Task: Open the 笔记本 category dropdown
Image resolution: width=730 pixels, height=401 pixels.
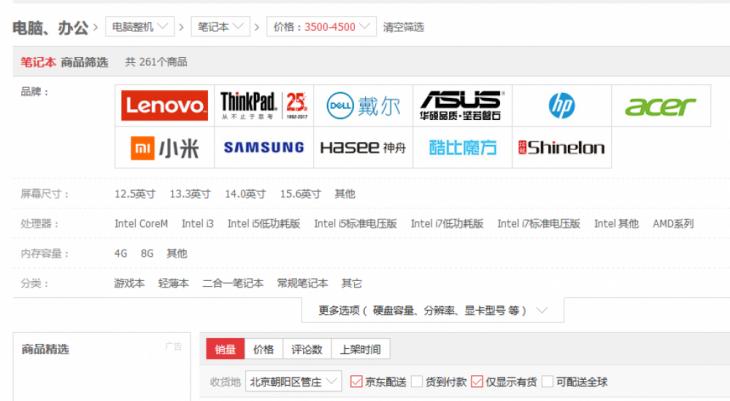Action: click(220, 27)
